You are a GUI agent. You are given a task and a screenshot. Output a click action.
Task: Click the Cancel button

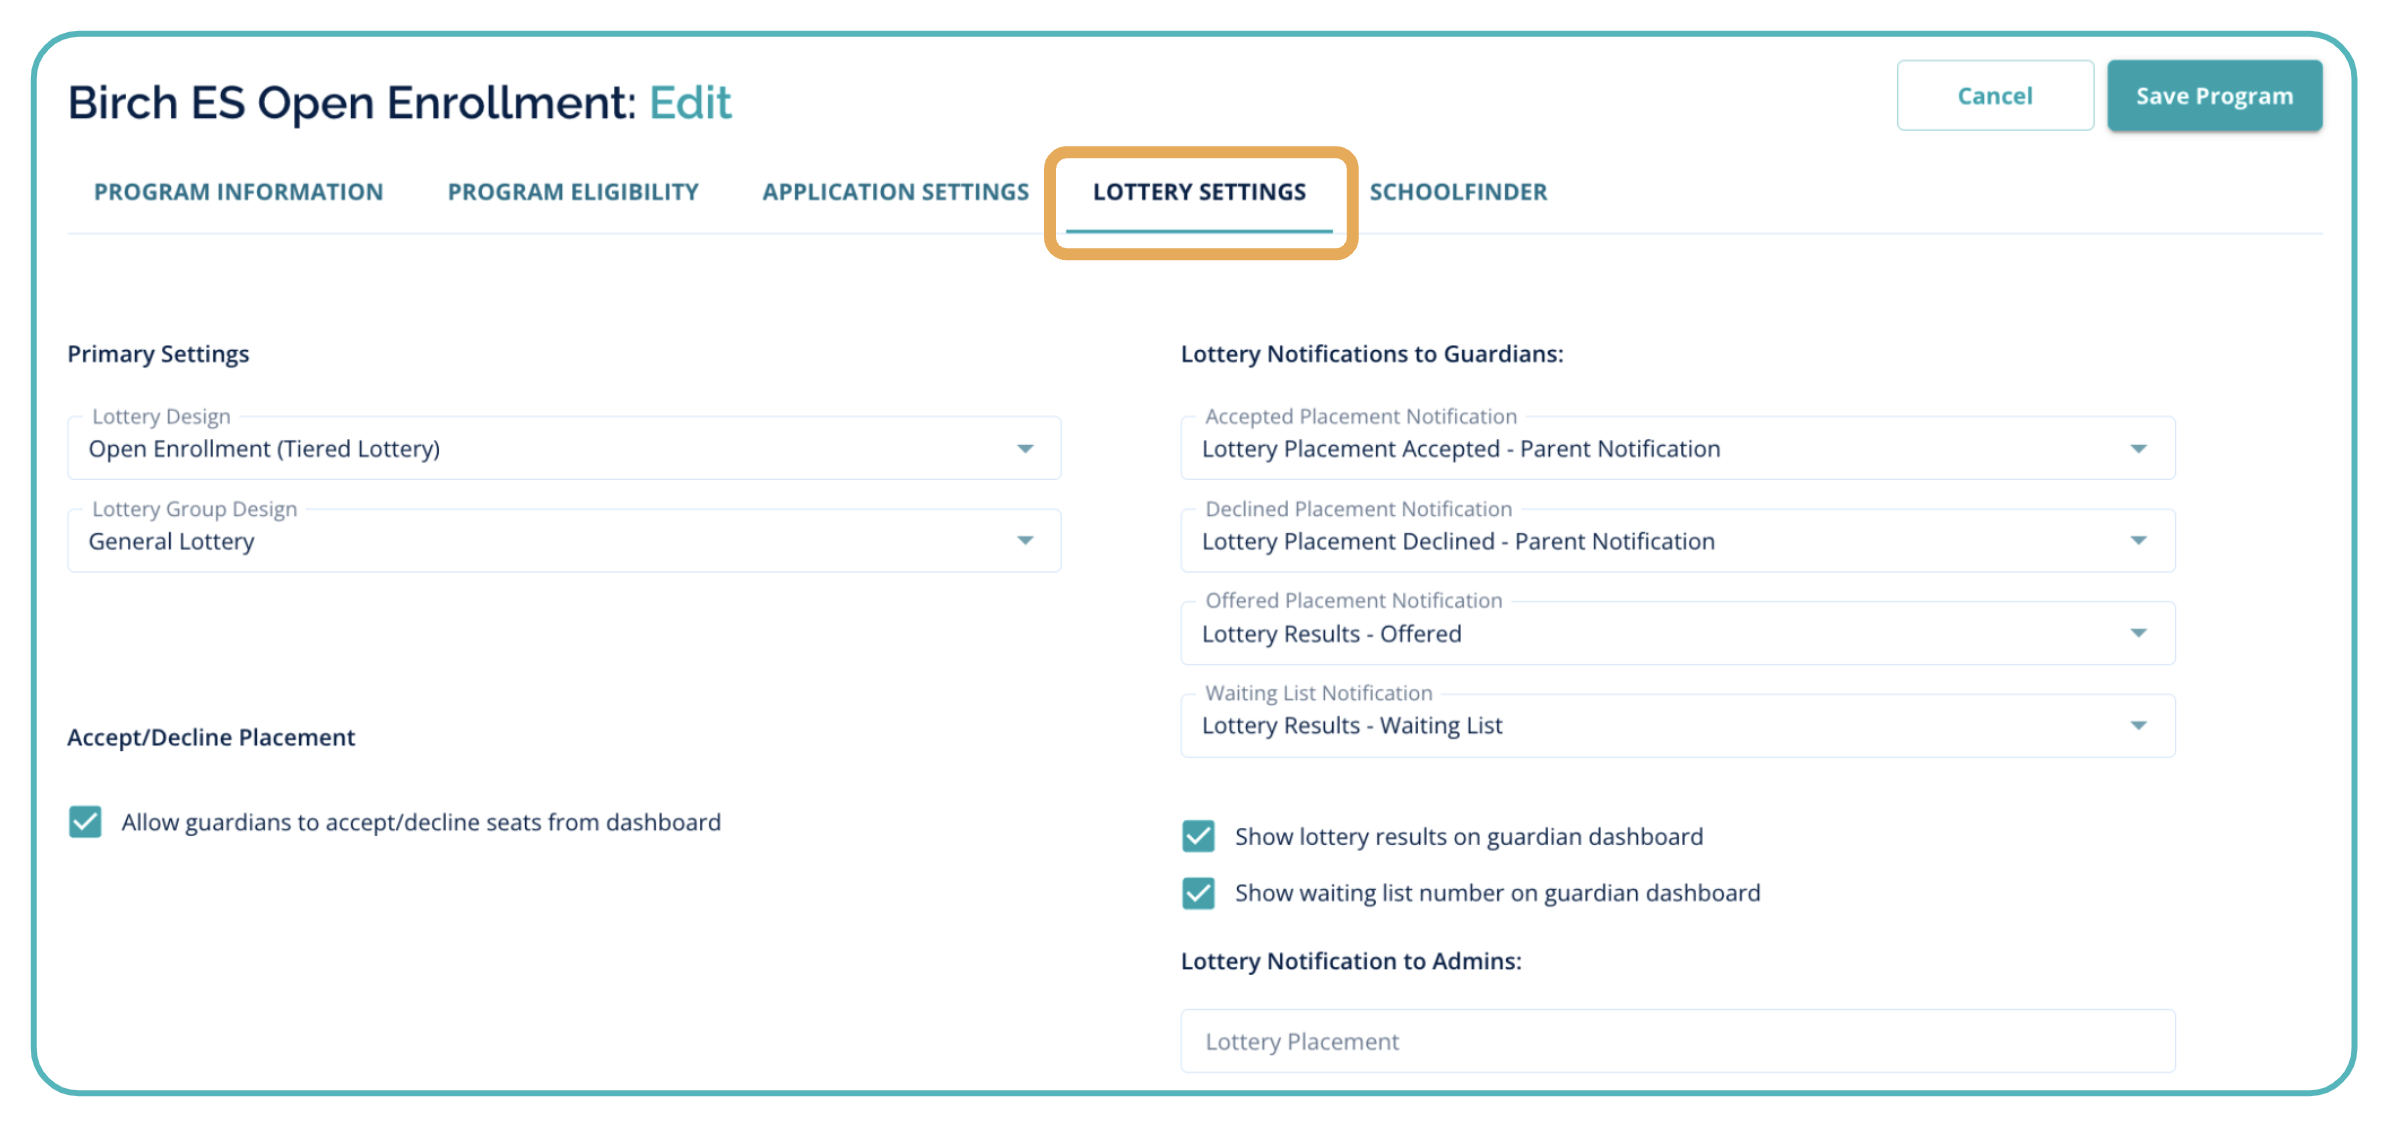click(x=1994, y=96)
